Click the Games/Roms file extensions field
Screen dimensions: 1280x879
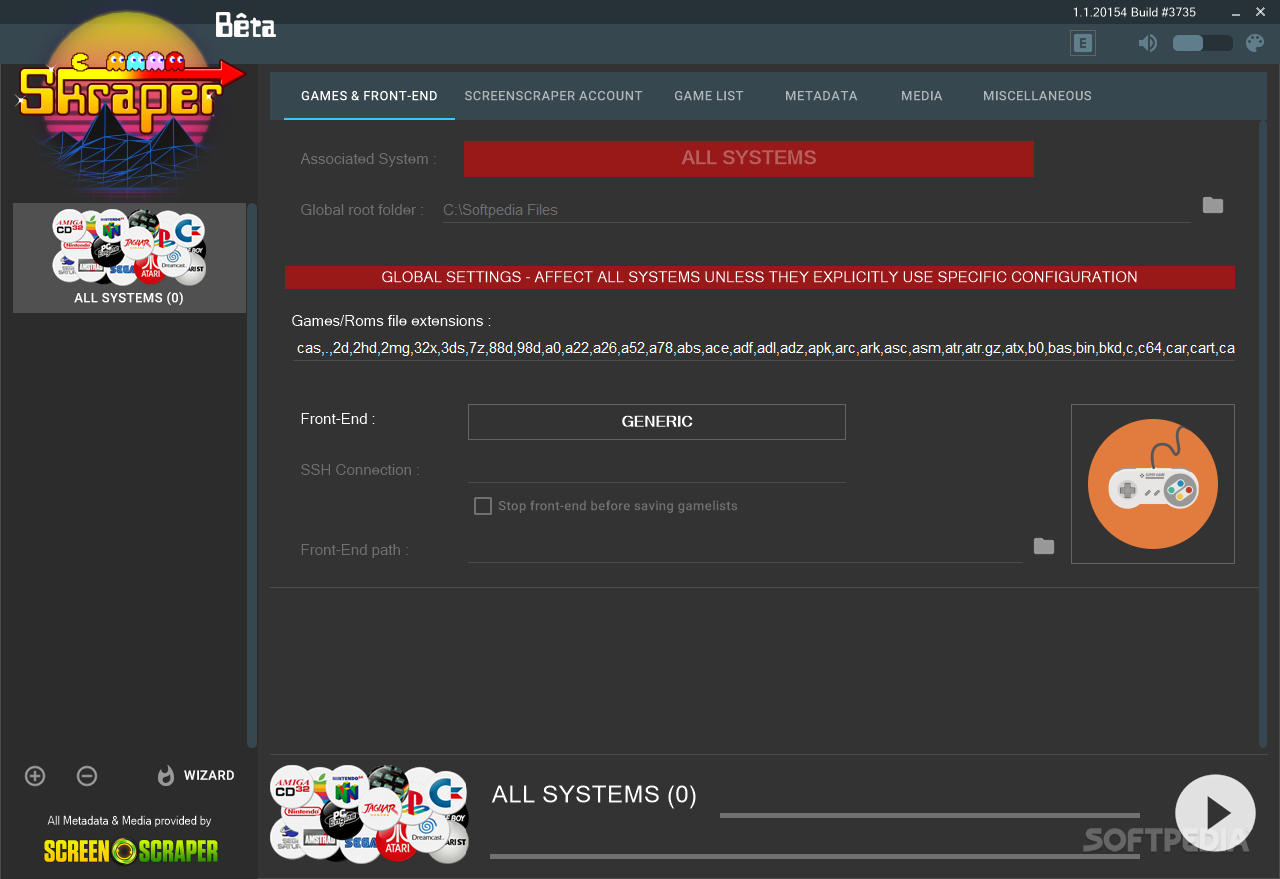764,348
